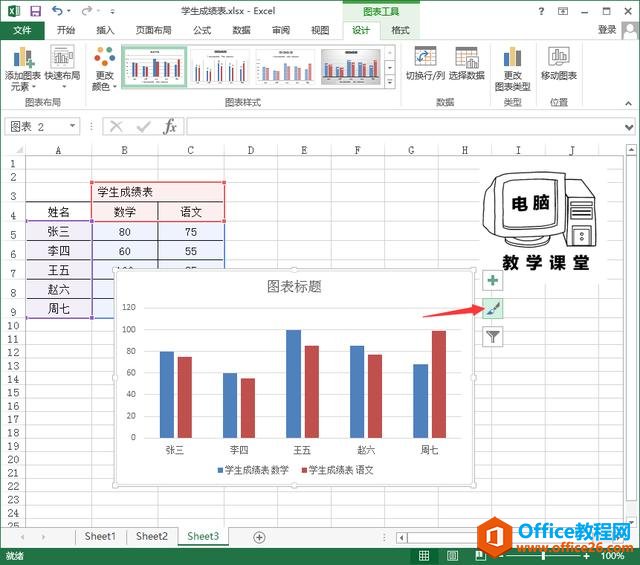Click vertical scrollbar up arrow
640x565 pixels.
631,150
